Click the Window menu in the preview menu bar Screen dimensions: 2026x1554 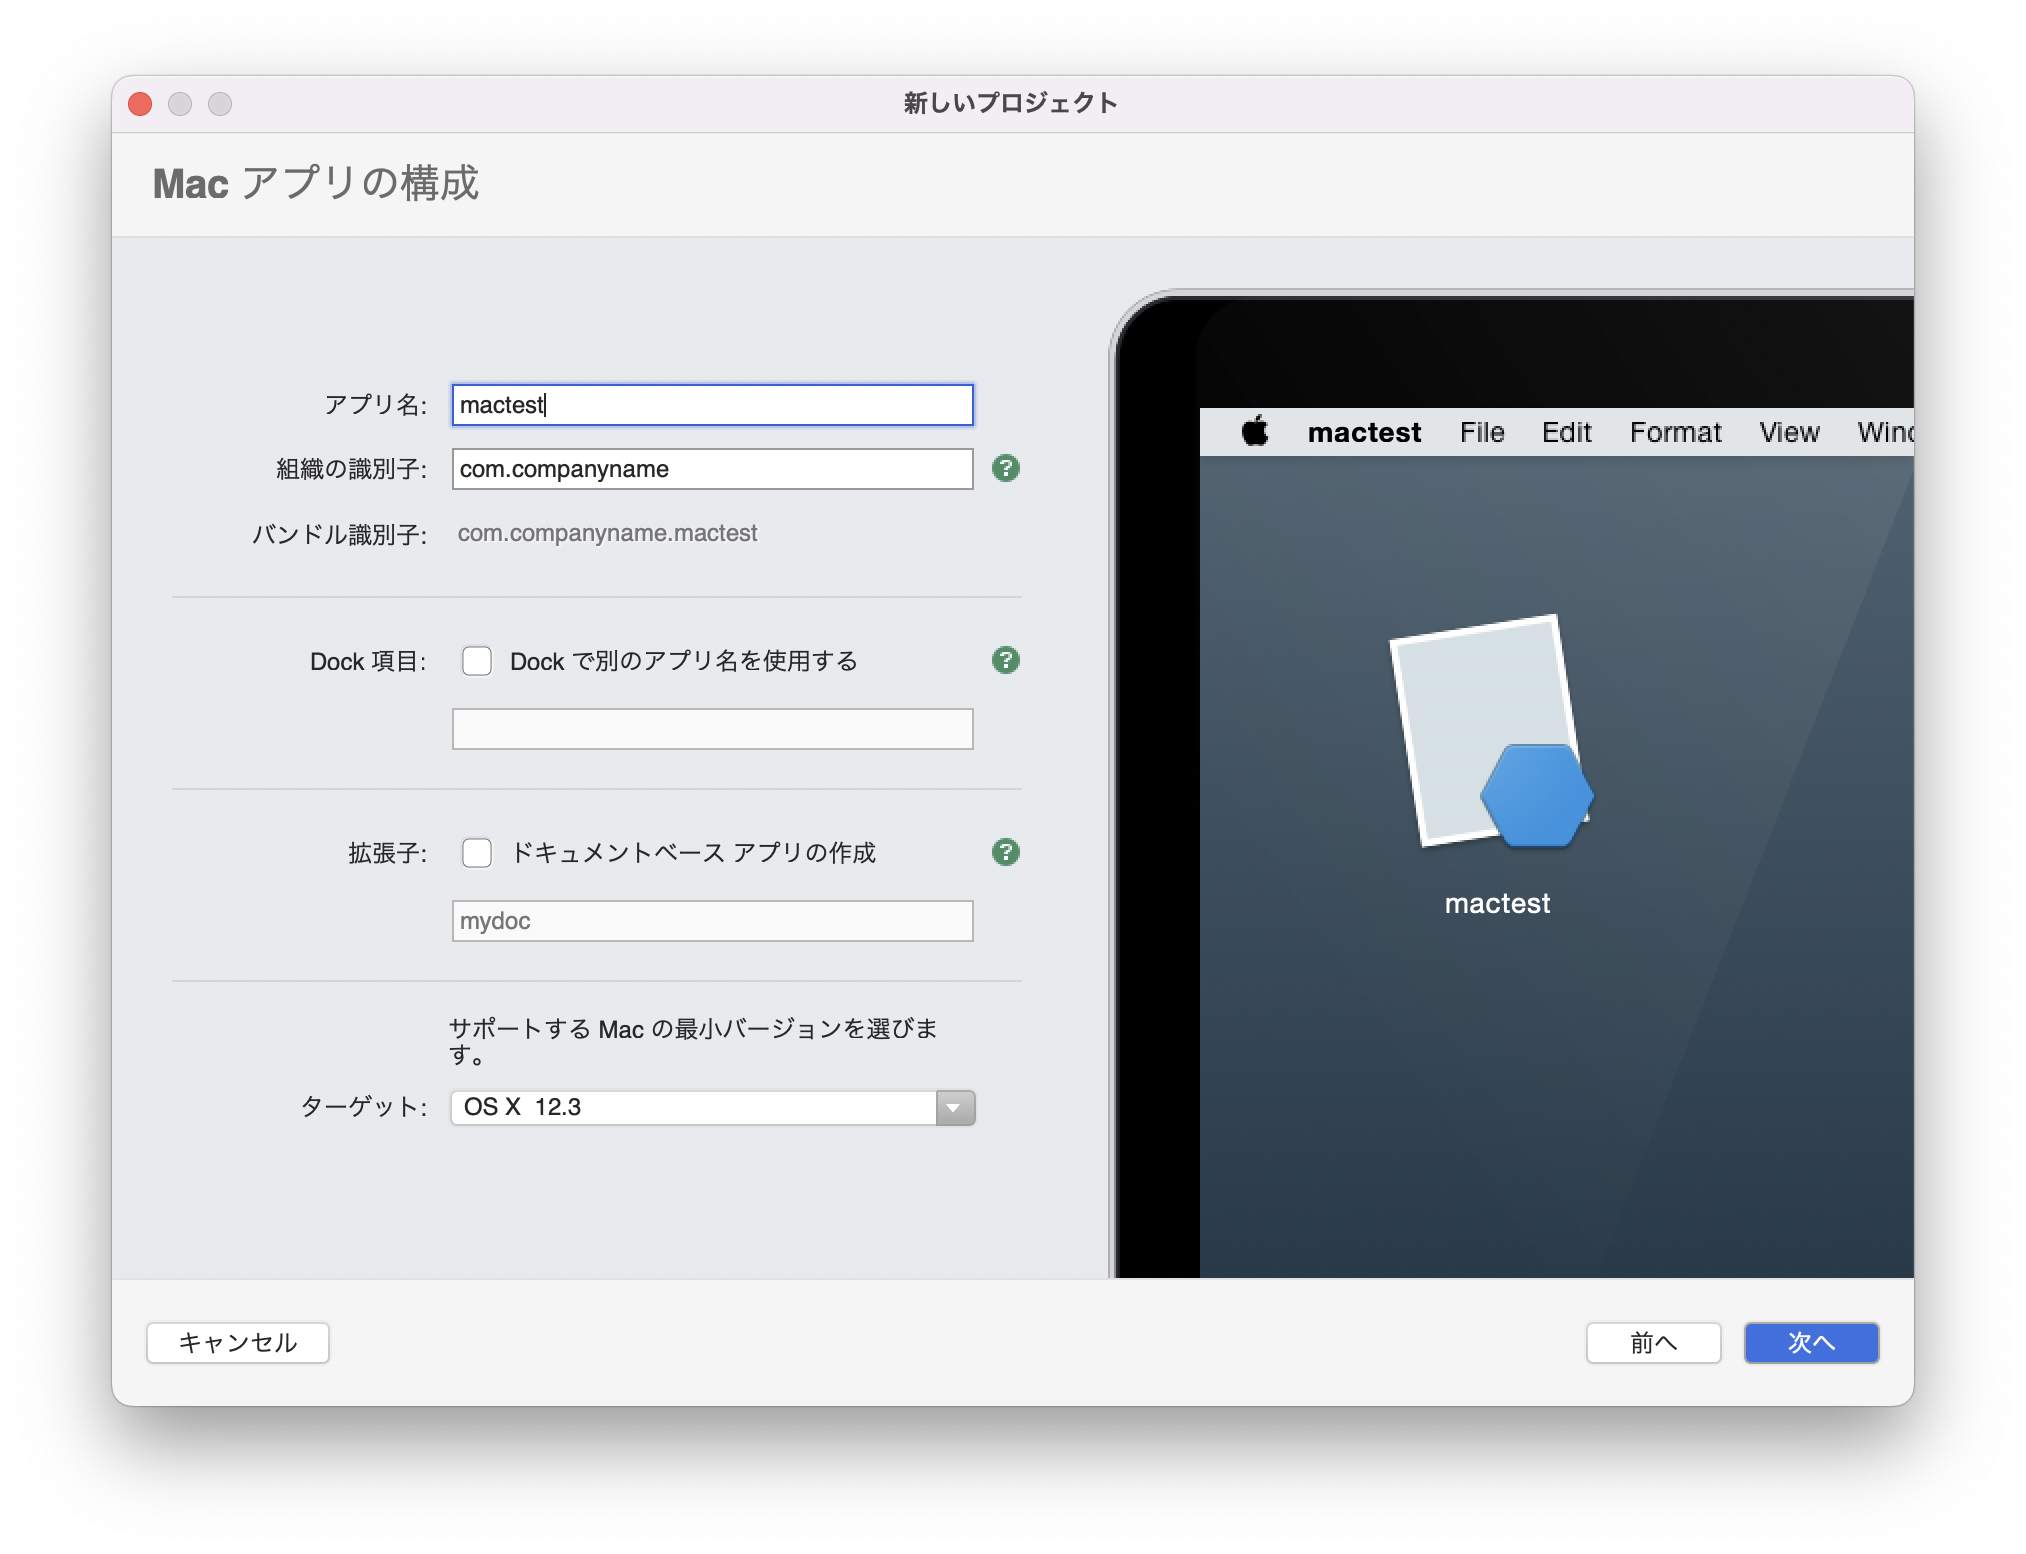1885,432
